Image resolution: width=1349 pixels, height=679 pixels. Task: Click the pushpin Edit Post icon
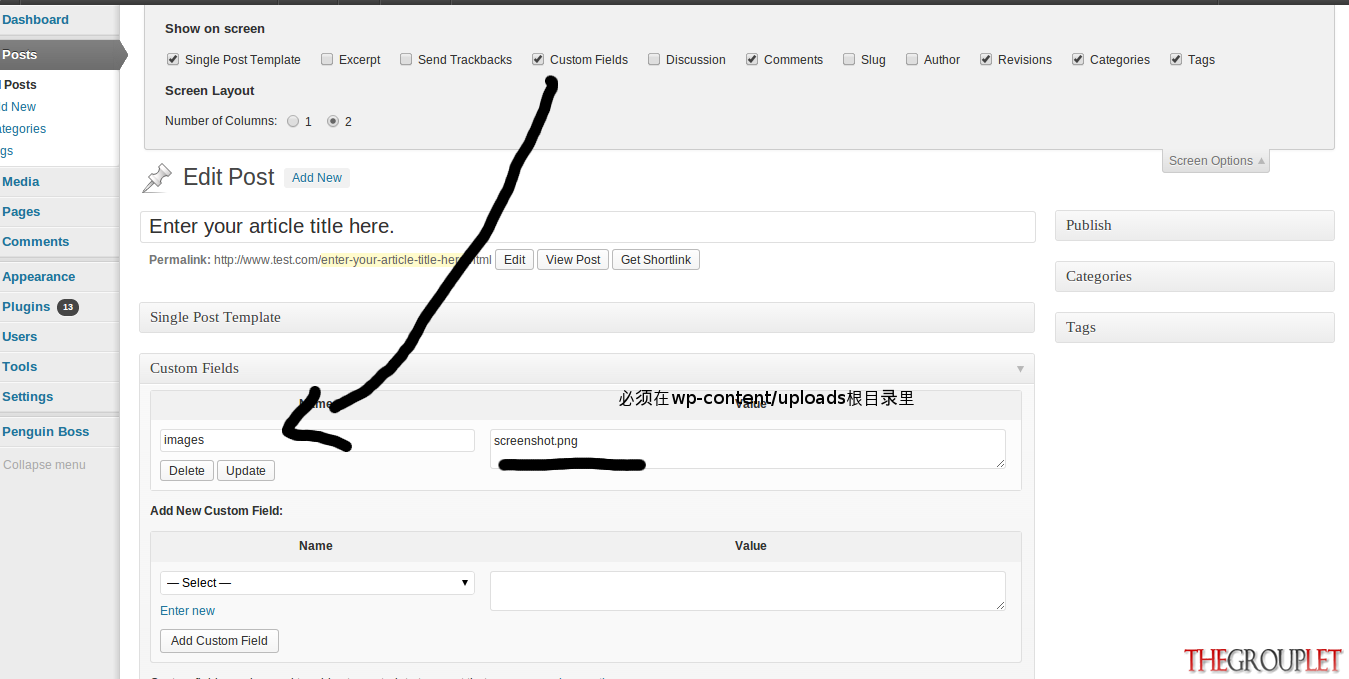coord(157,178)
